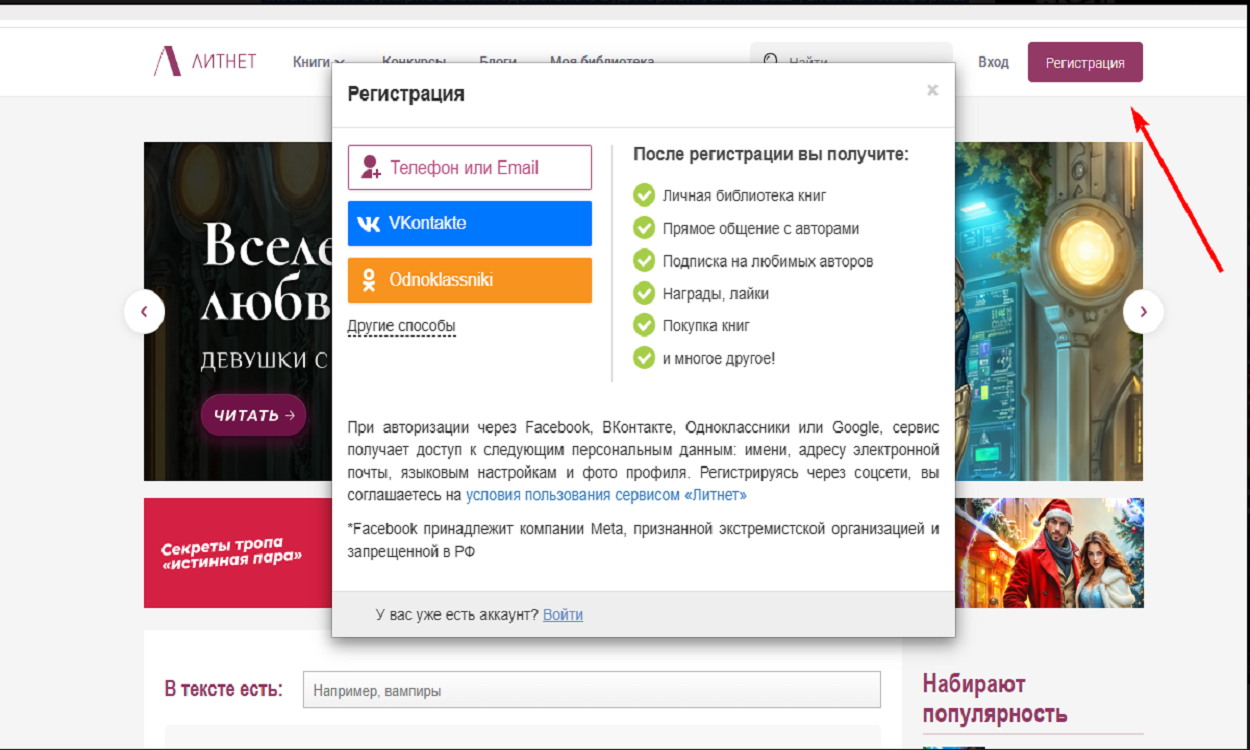Click the 'Набирают популярность' heading
Viewport: 1250px width, 750px height.
click(x=995, y=699)
